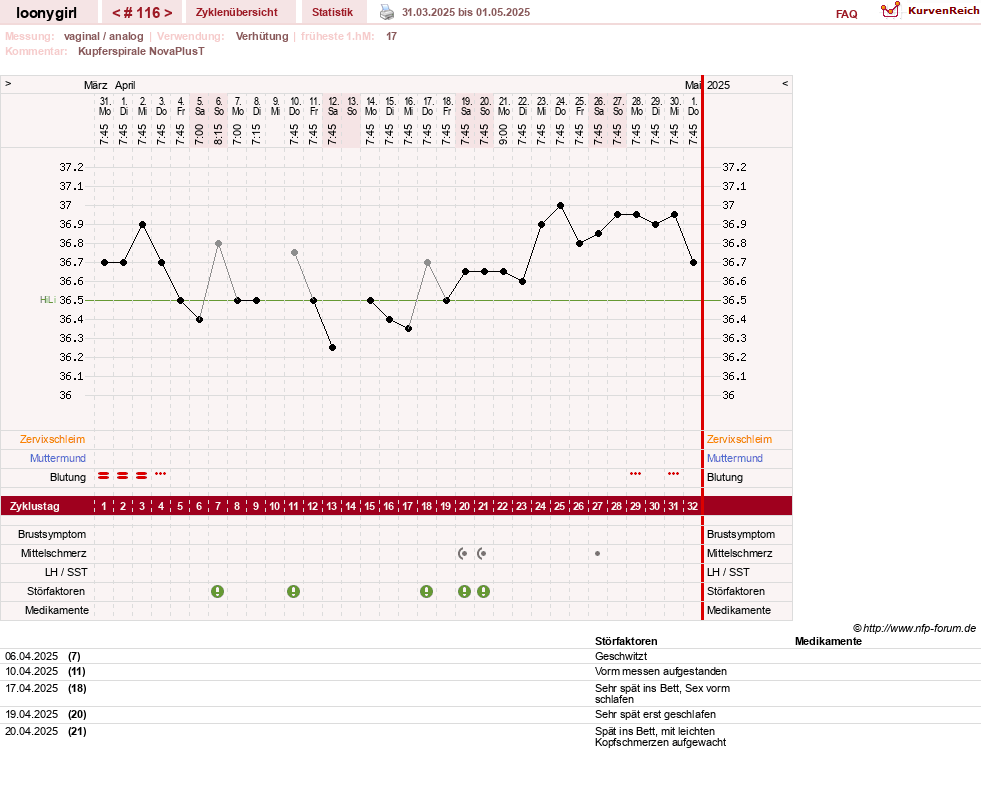The height and width of the screenshot is (788, 981).
Task: Click the last temperature point on day 32
Action: point(693,263)
